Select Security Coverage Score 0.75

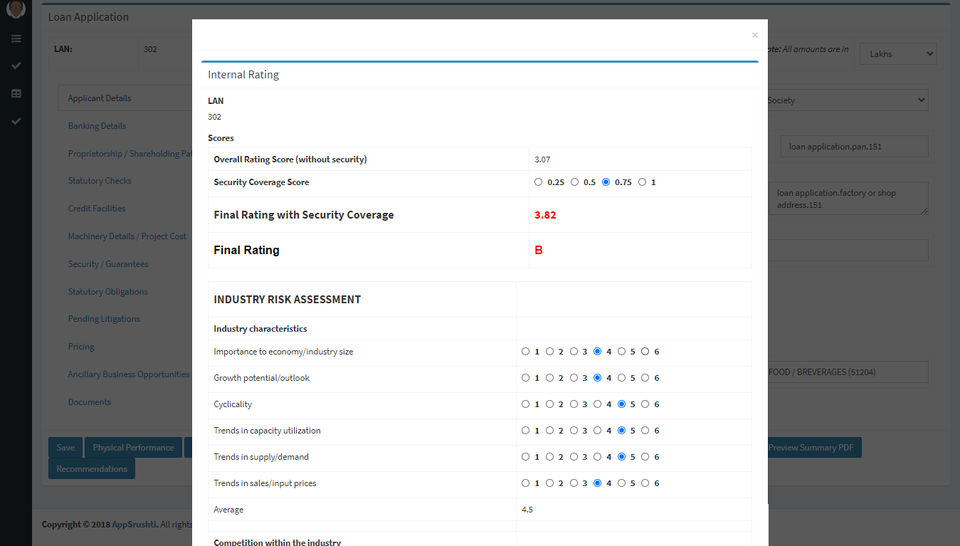[606, 182]
